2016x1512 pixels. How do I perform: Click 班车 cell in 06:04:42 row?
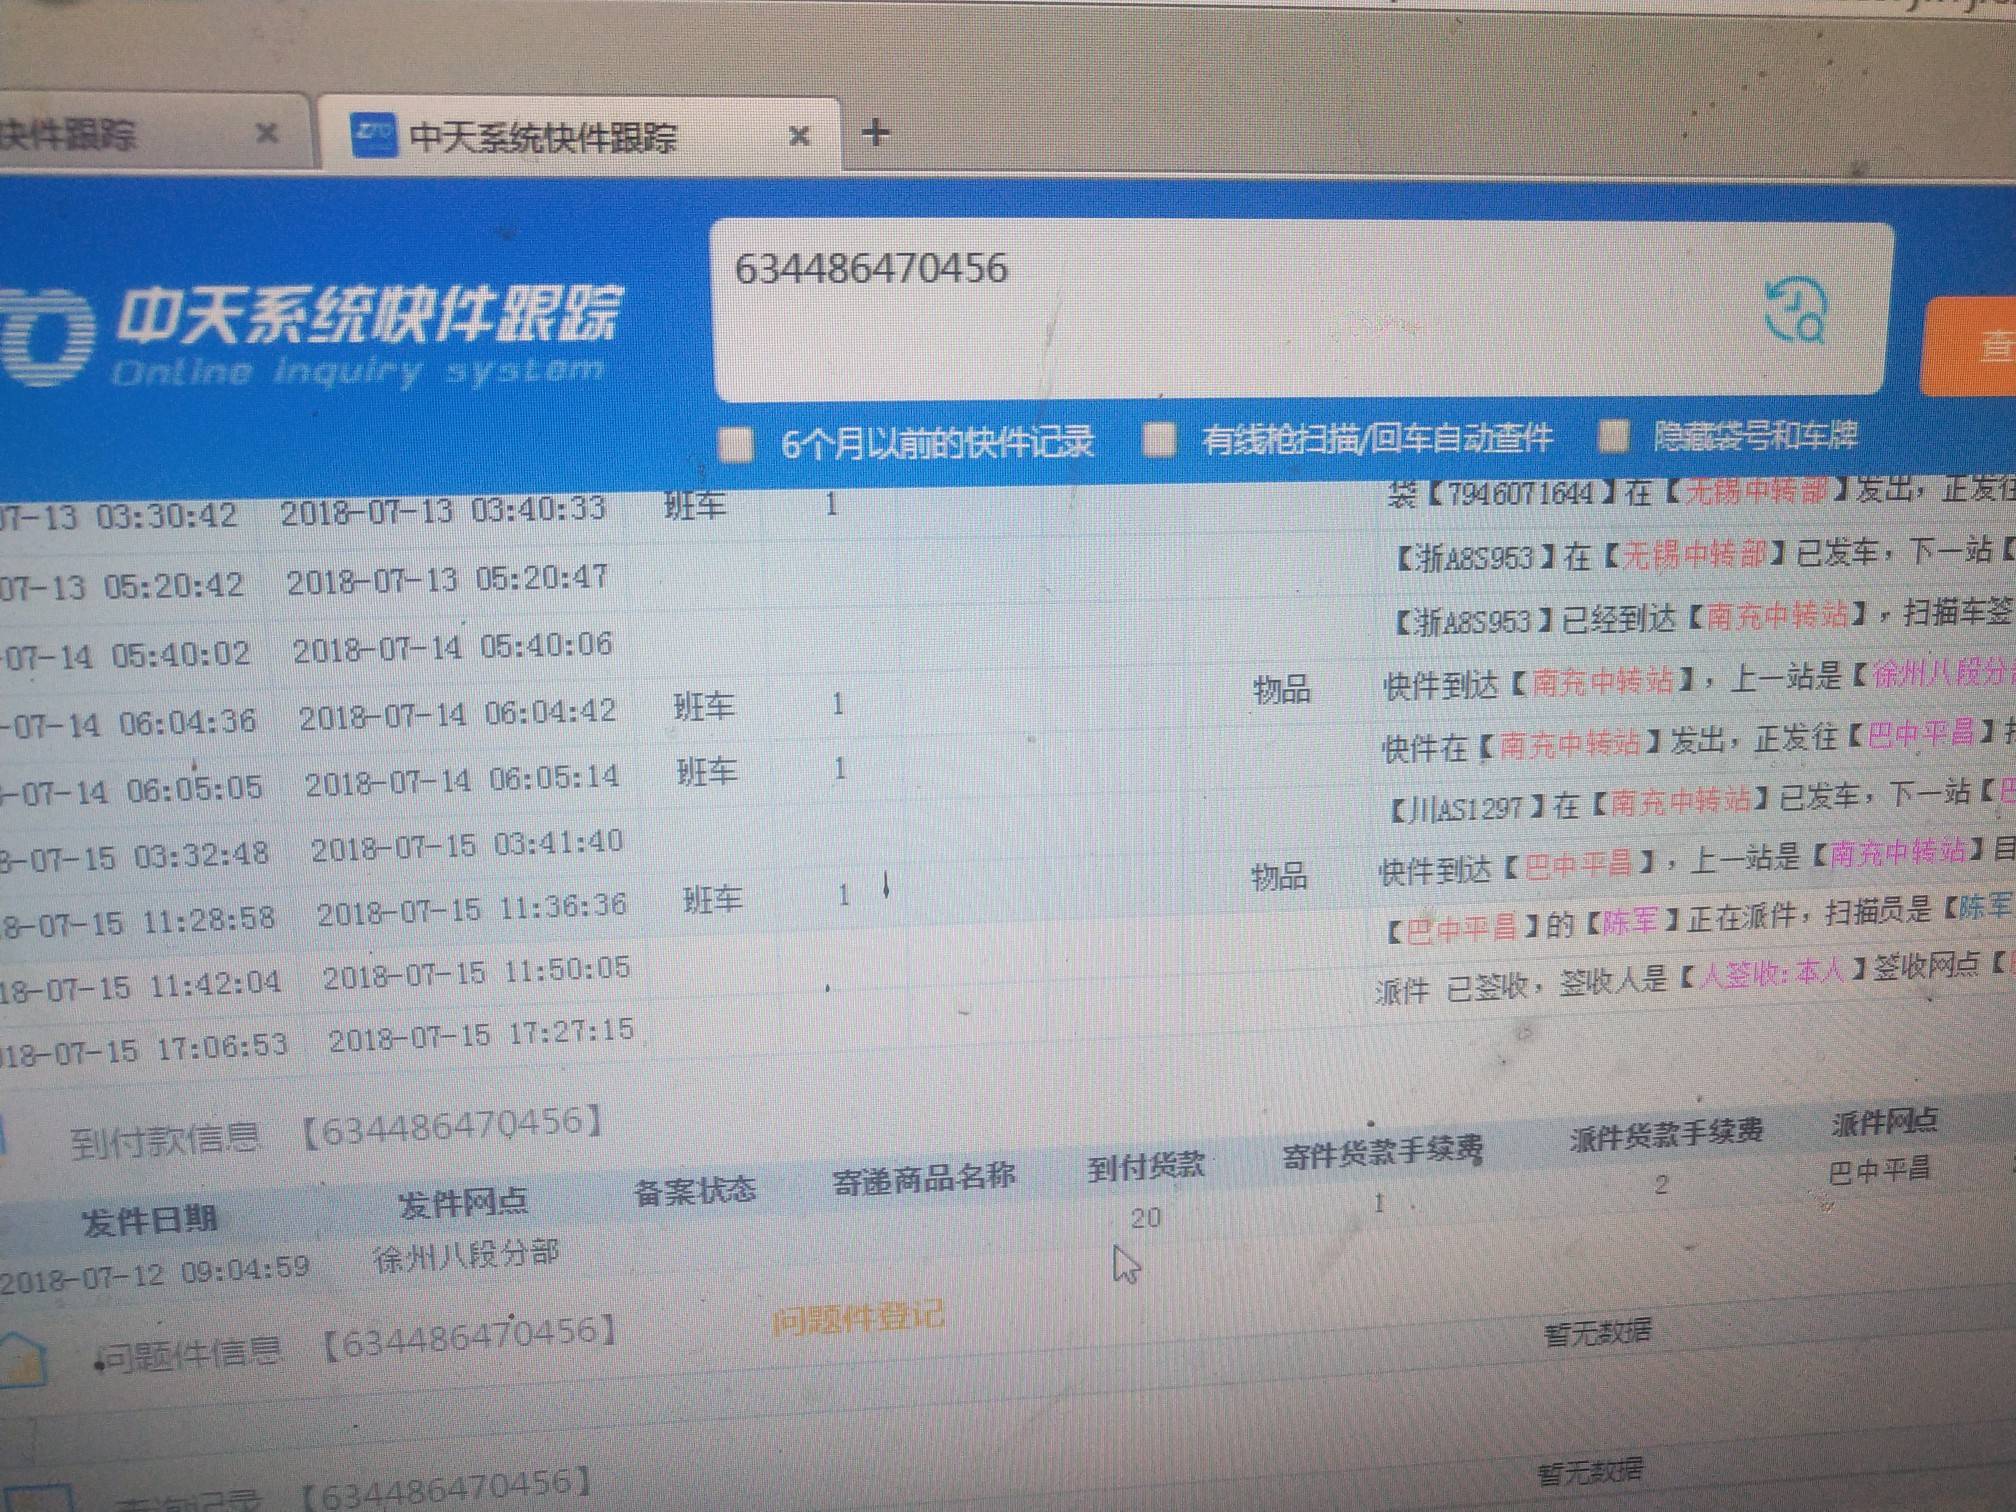point(704,707)
